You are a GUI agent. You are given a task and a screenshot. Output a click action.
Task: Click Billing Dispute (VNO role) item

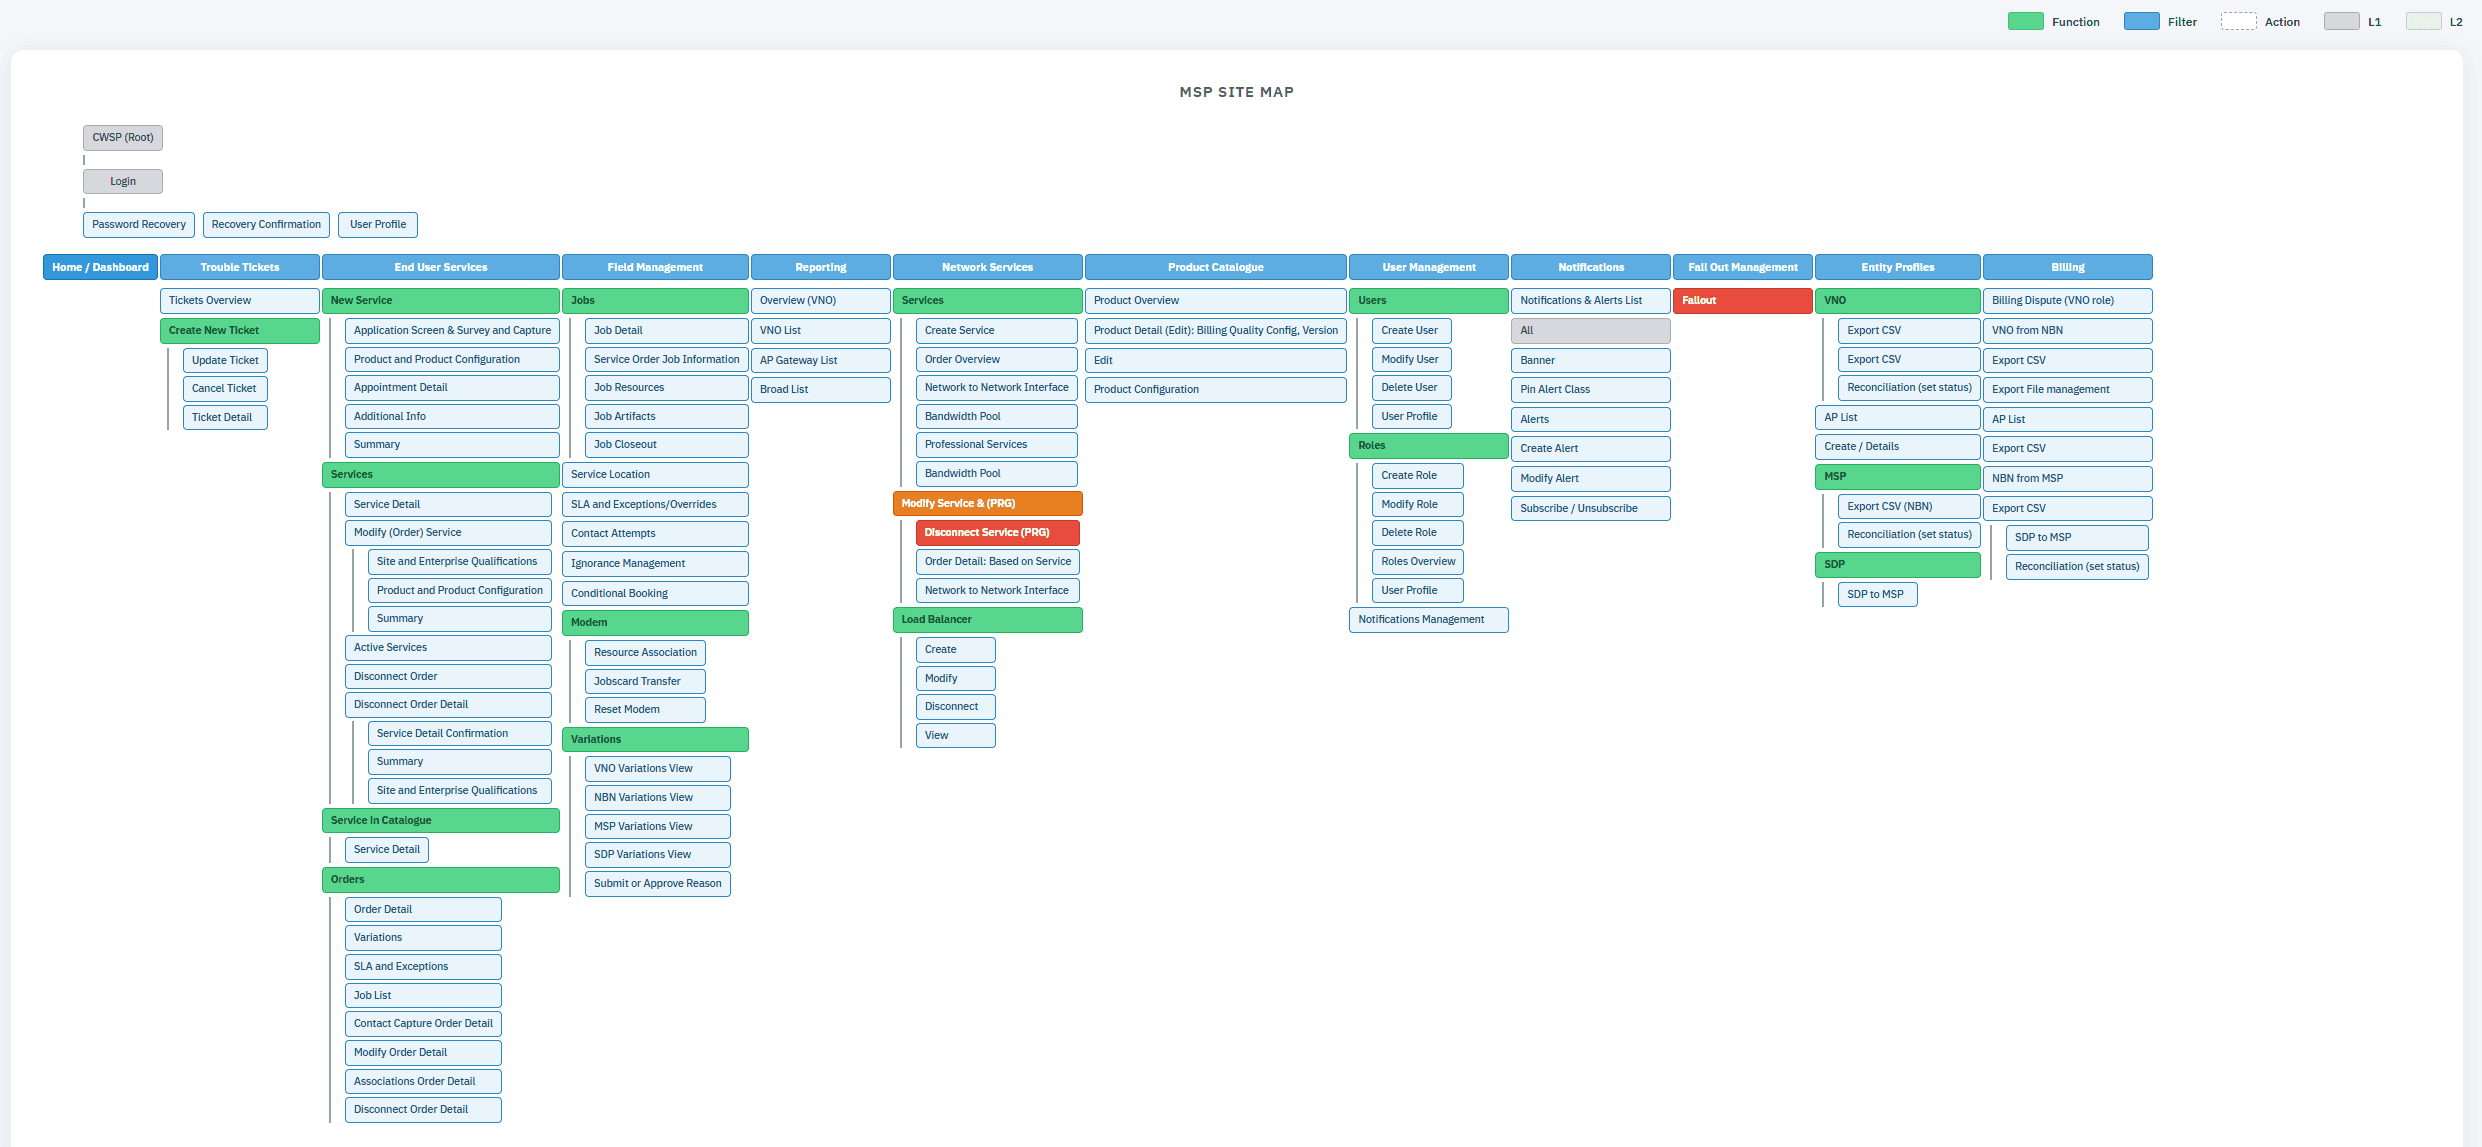[2067, 300]
